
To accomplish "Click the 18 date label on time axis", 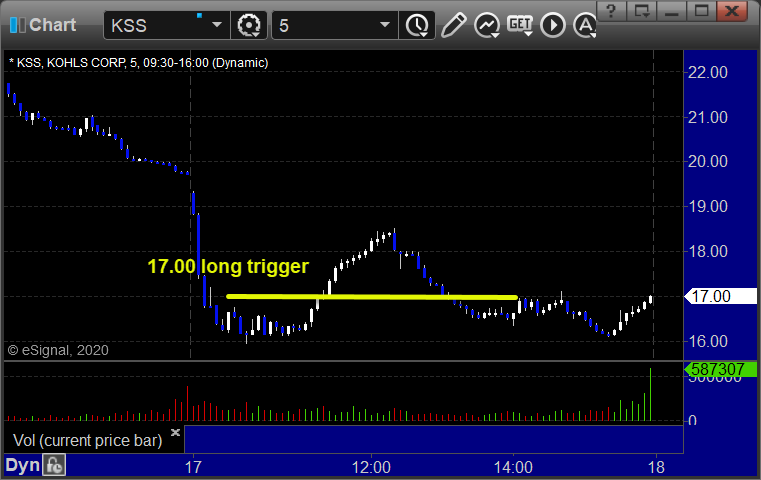I will (656, 467).
